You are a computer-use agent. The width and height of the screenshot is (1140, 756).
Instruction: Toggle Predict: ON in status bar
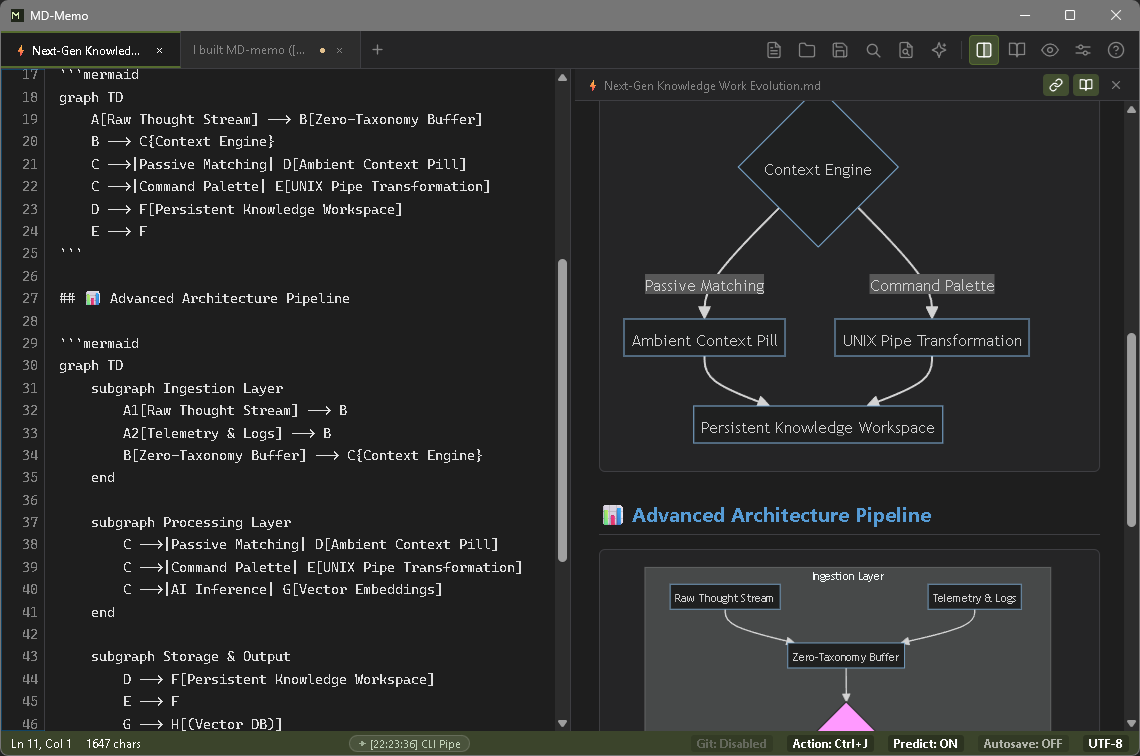[925, 744]
